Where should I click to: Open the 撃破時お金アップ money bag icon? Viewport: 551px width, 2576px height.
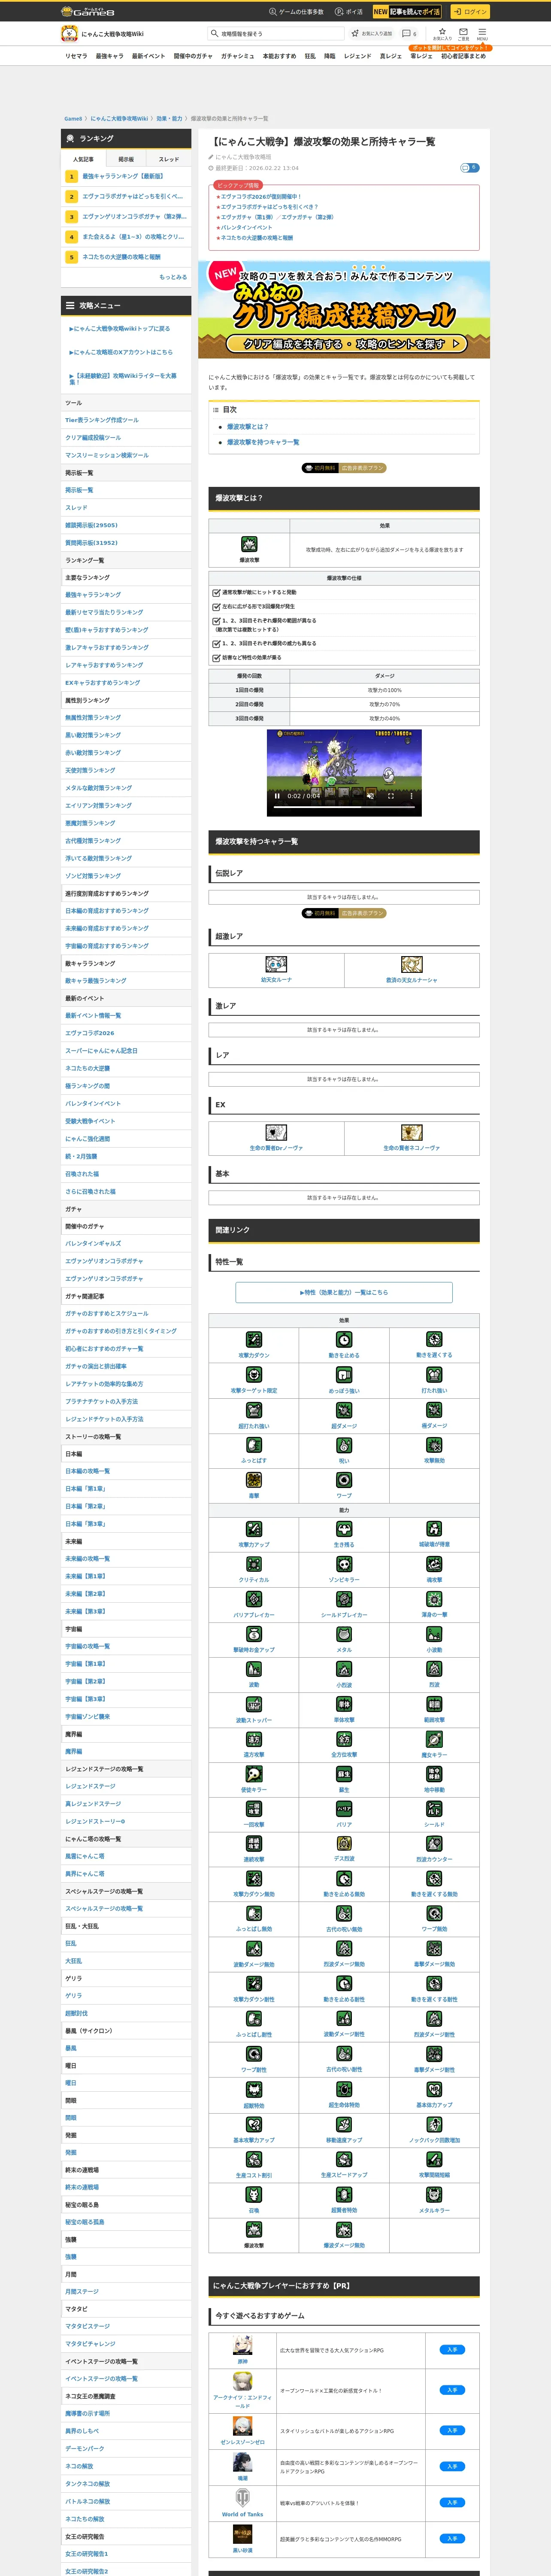[x=254, y=1633]
